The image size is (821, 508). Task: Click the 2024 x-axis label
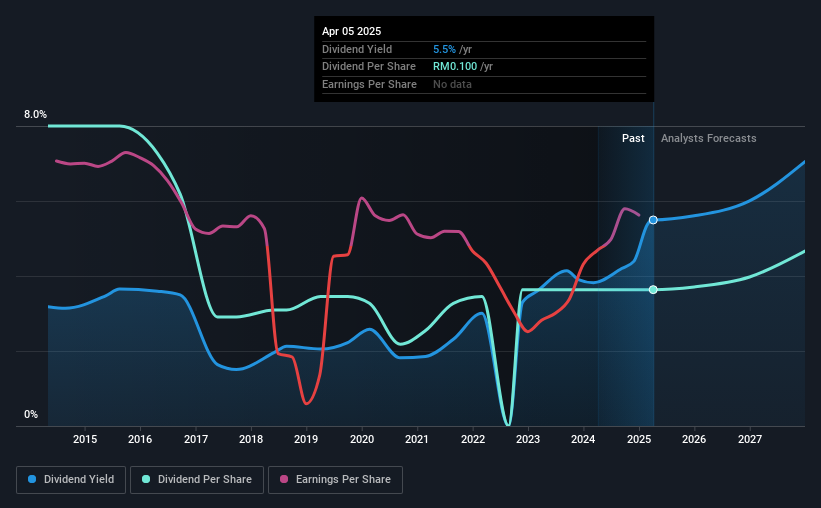(583, 439)
